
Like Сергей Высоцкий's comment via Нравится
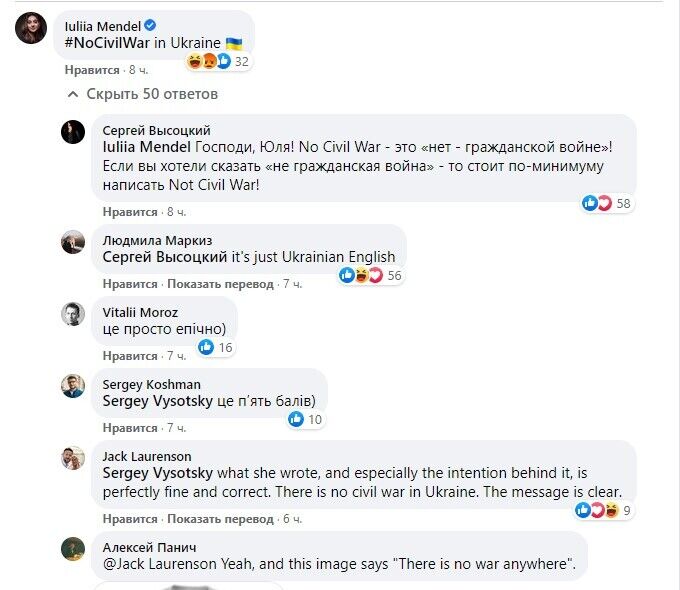130,212
